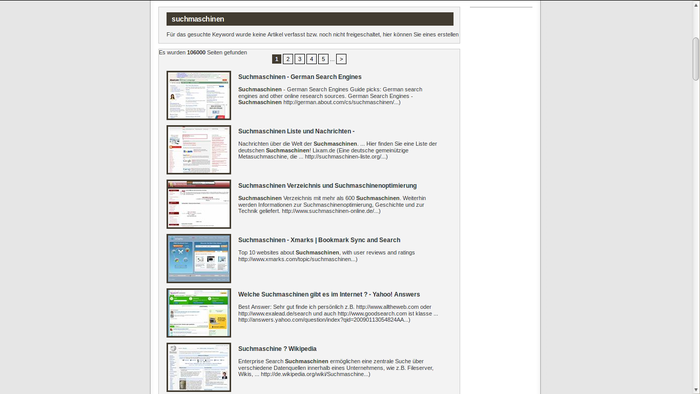The image size is (700, 394).
Task: Open thumbnail of Yahoo! Answers result
Action: point(199,313)
